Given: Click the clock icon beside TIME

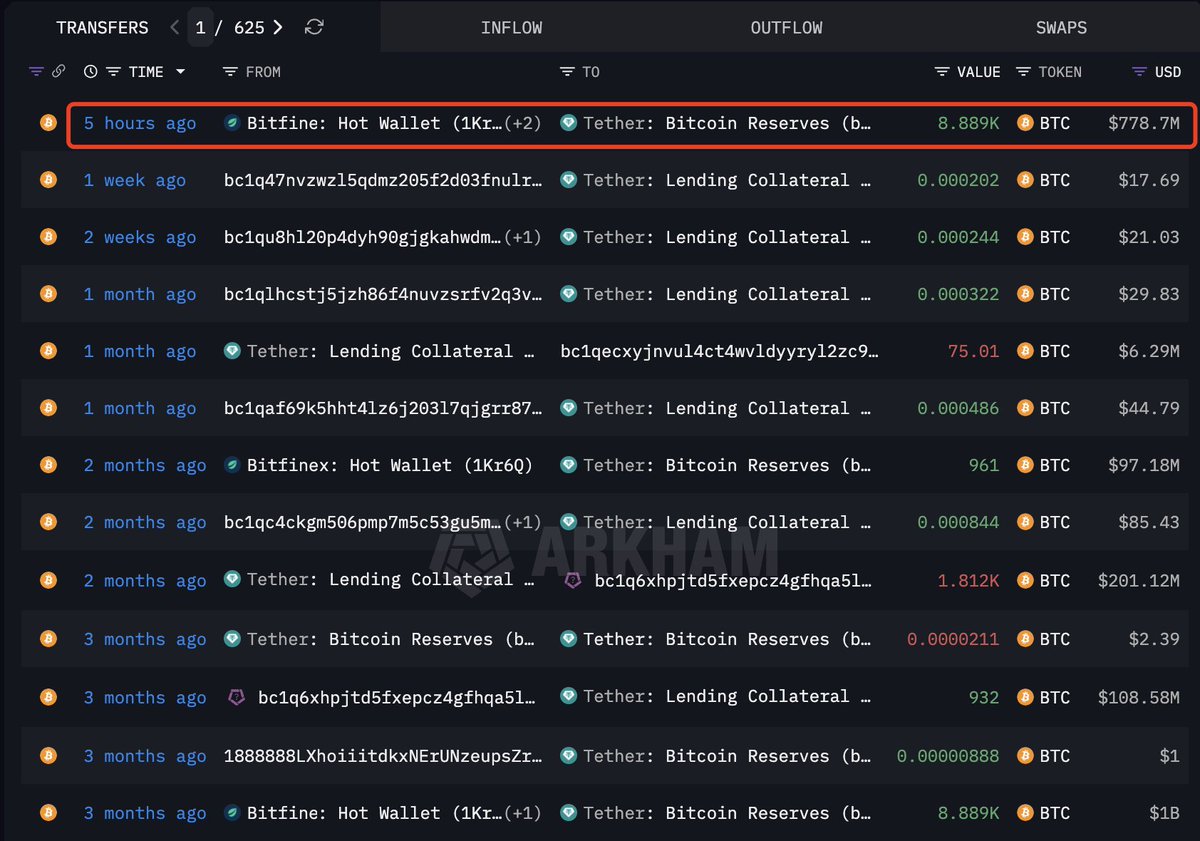Looking at the screenshot, I should (91, 72).
